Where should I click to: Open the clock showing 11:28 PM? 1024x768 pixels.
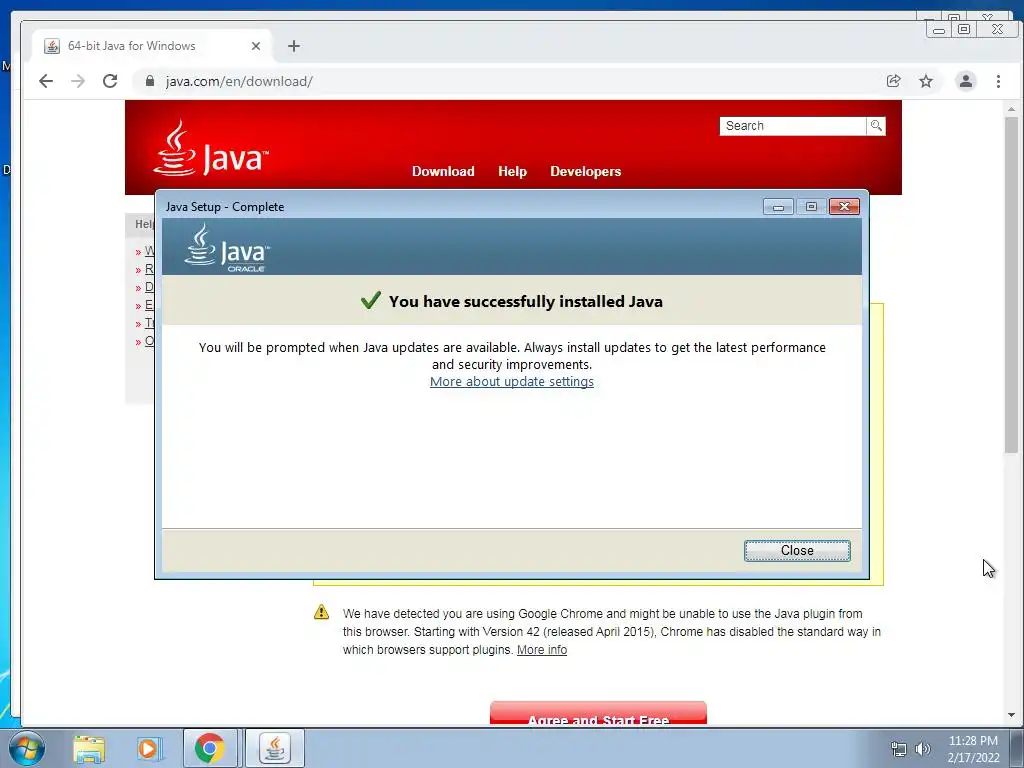(x=973, y=749)
